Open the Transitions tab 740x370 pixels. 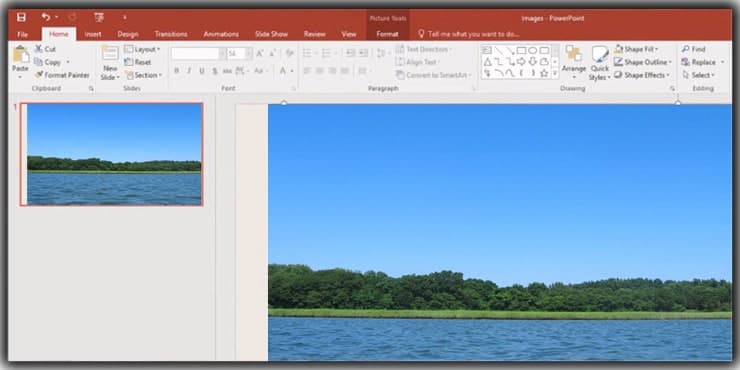(171, 34)
